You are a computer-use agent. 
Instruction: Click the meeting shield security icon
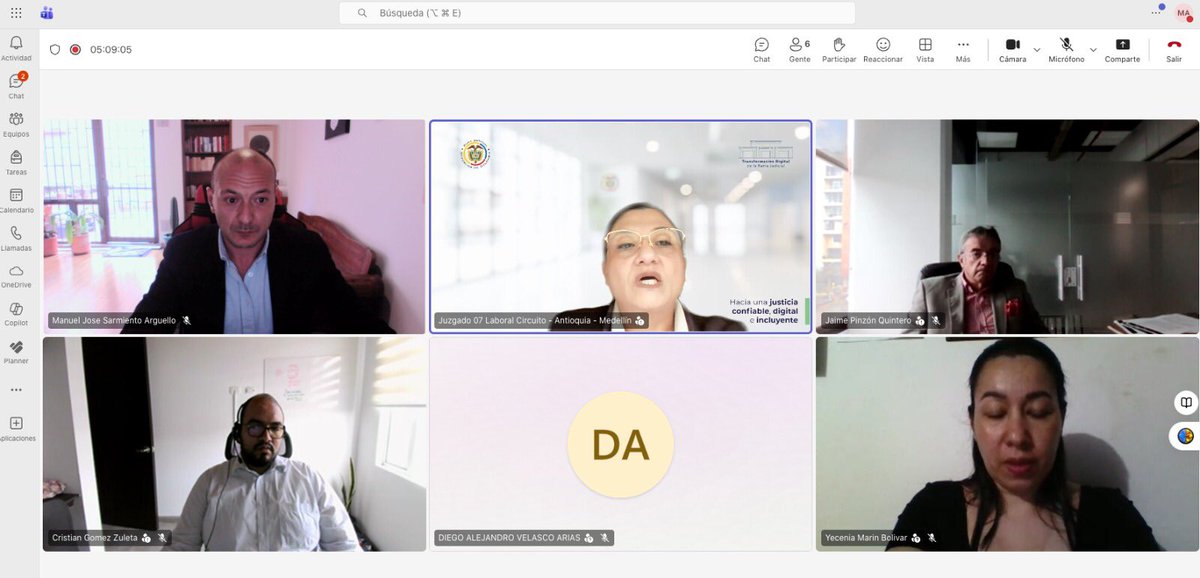pyautogui.click(x=55, y=49)
